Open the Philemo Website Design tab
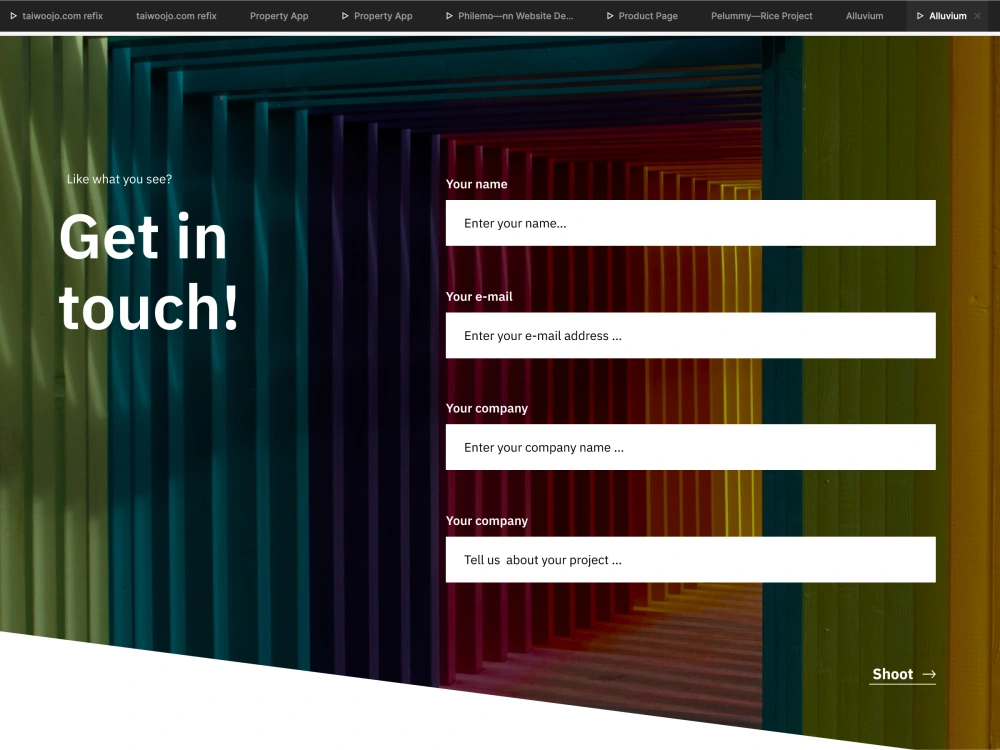 click(515, 15)
